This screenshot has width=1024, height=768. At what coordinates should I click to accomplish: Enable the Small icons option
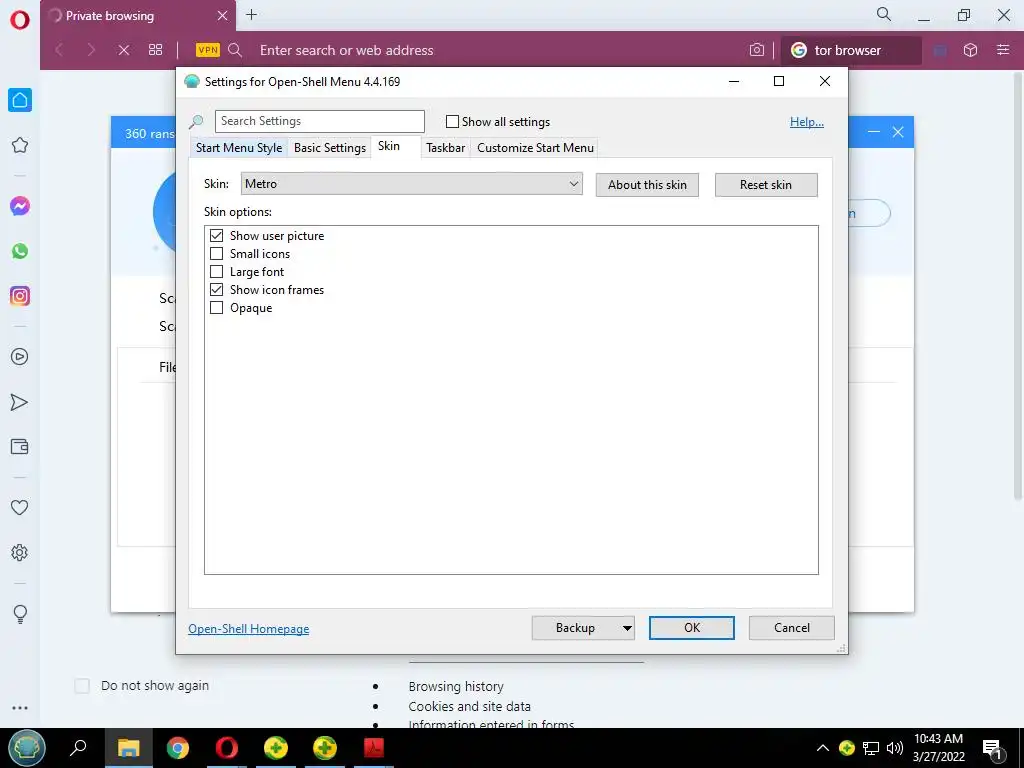pos(216,253)
